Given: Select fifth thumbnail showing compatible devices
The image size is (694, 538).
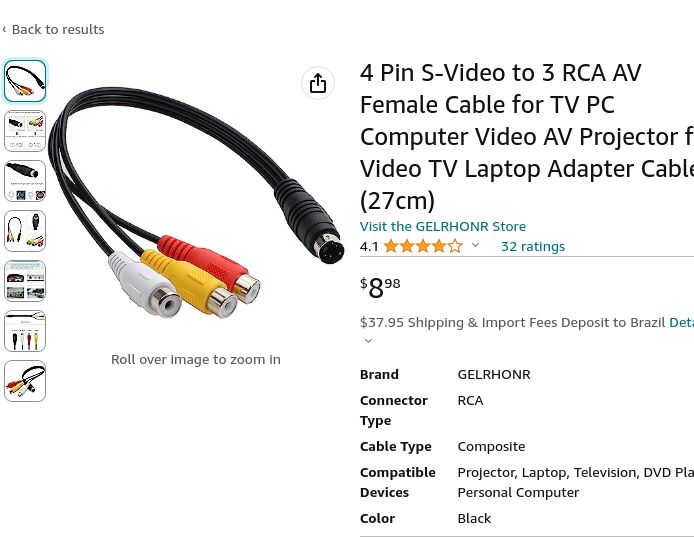Looking at the screenshot, I should [x=25, y=281].
